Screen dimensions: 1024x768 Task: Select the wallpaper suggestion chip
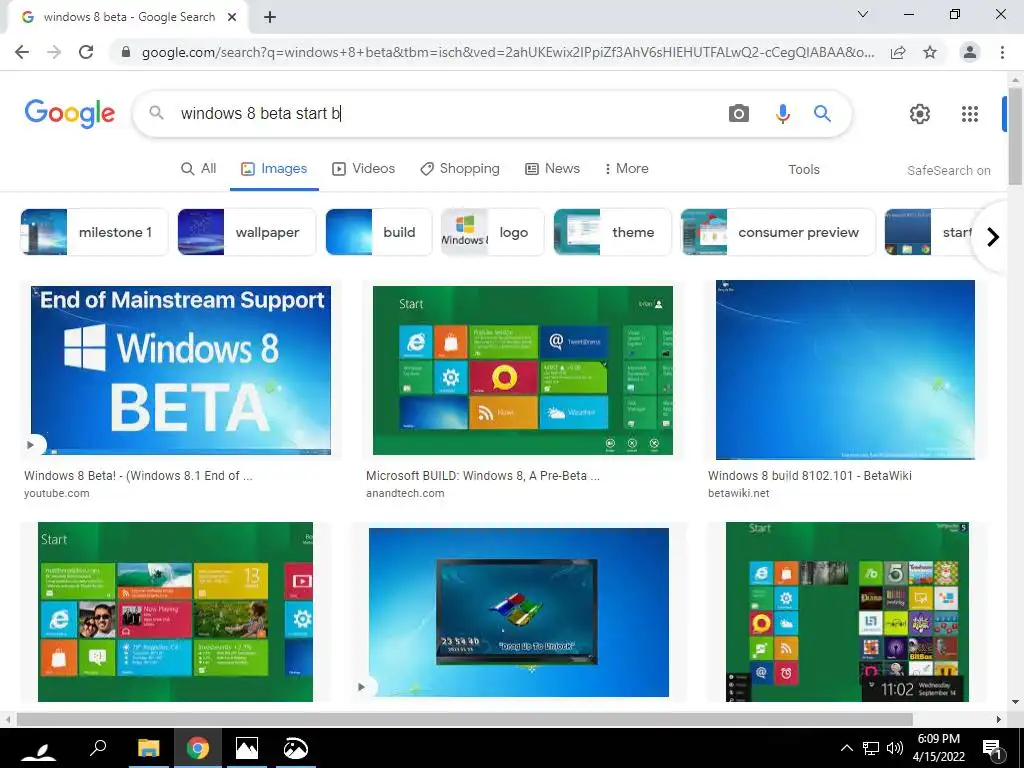click(246, 232)
